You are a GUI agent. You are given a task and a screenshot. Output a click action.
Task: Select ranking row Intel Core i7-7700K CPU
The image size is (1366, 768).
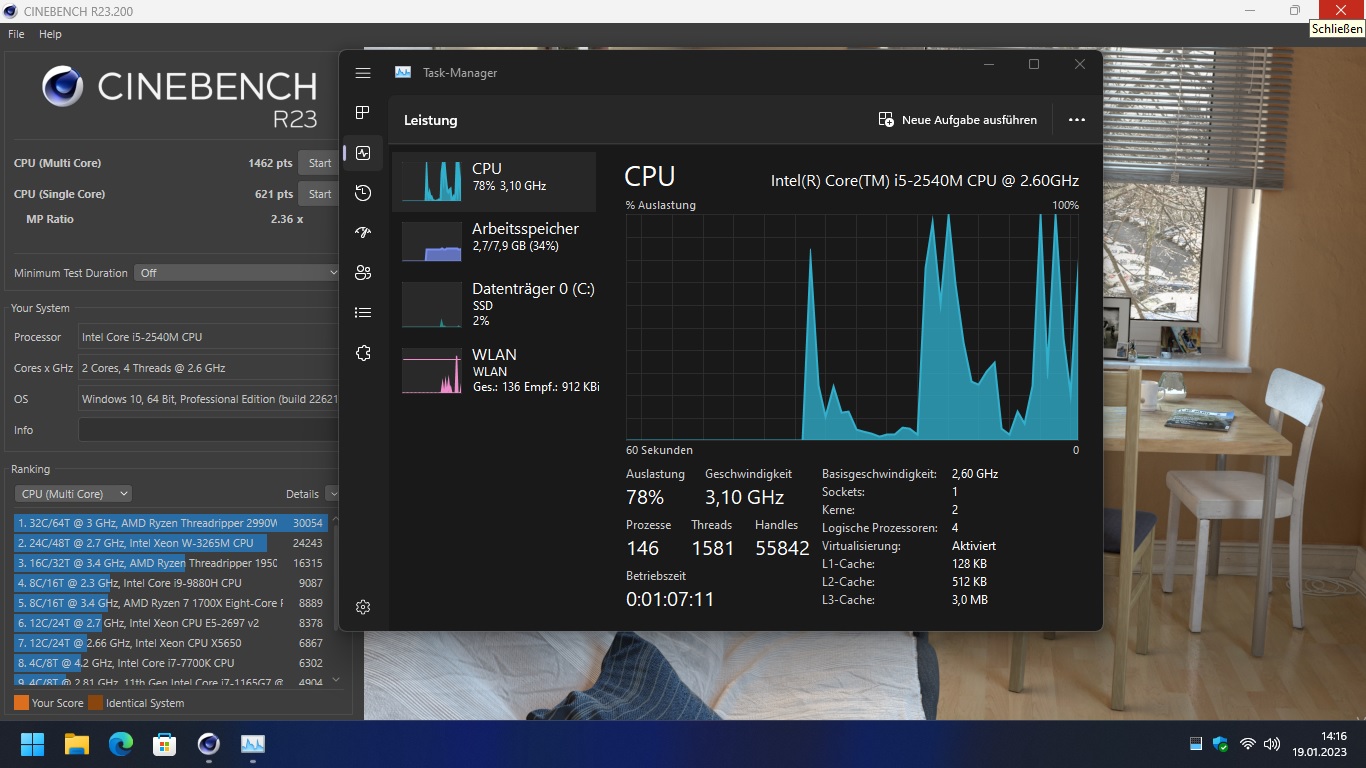coord(170,663)
